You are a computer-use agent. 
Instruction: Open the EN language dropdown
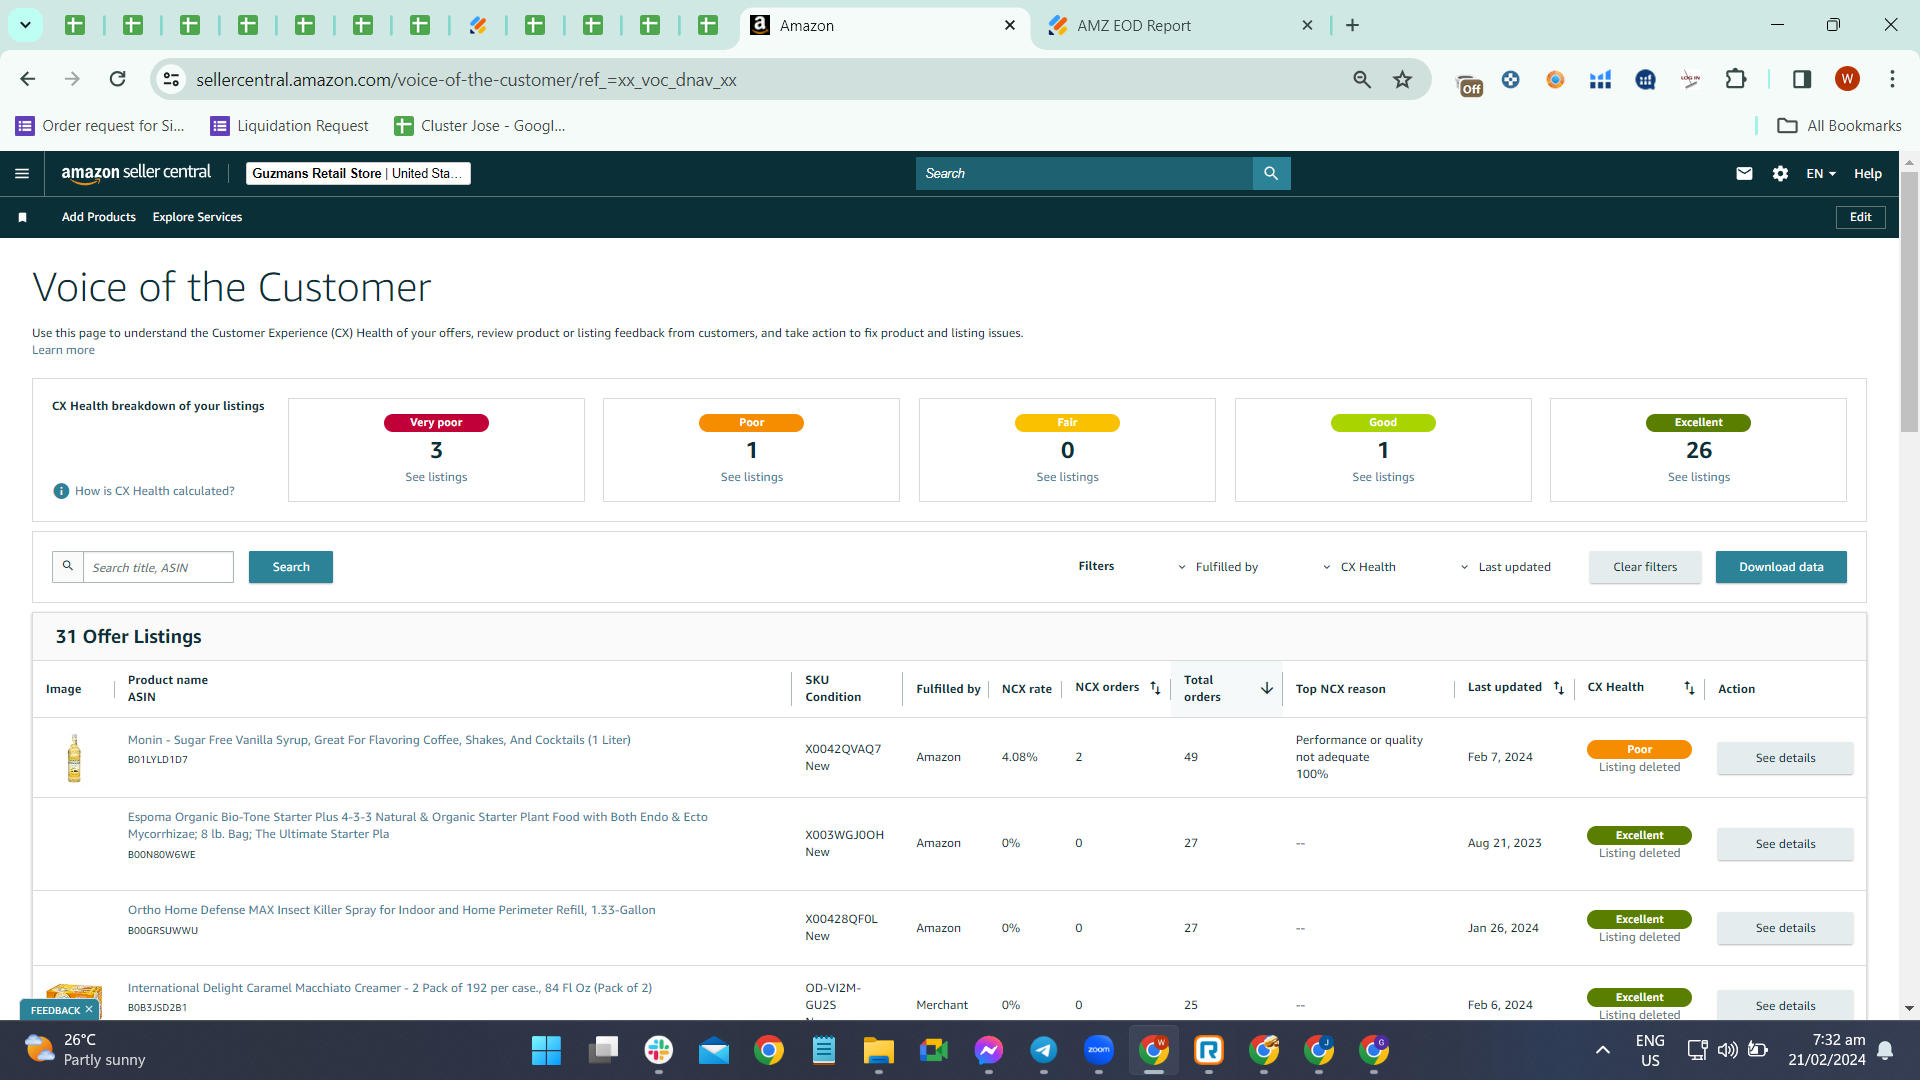tap(1821, 174)
